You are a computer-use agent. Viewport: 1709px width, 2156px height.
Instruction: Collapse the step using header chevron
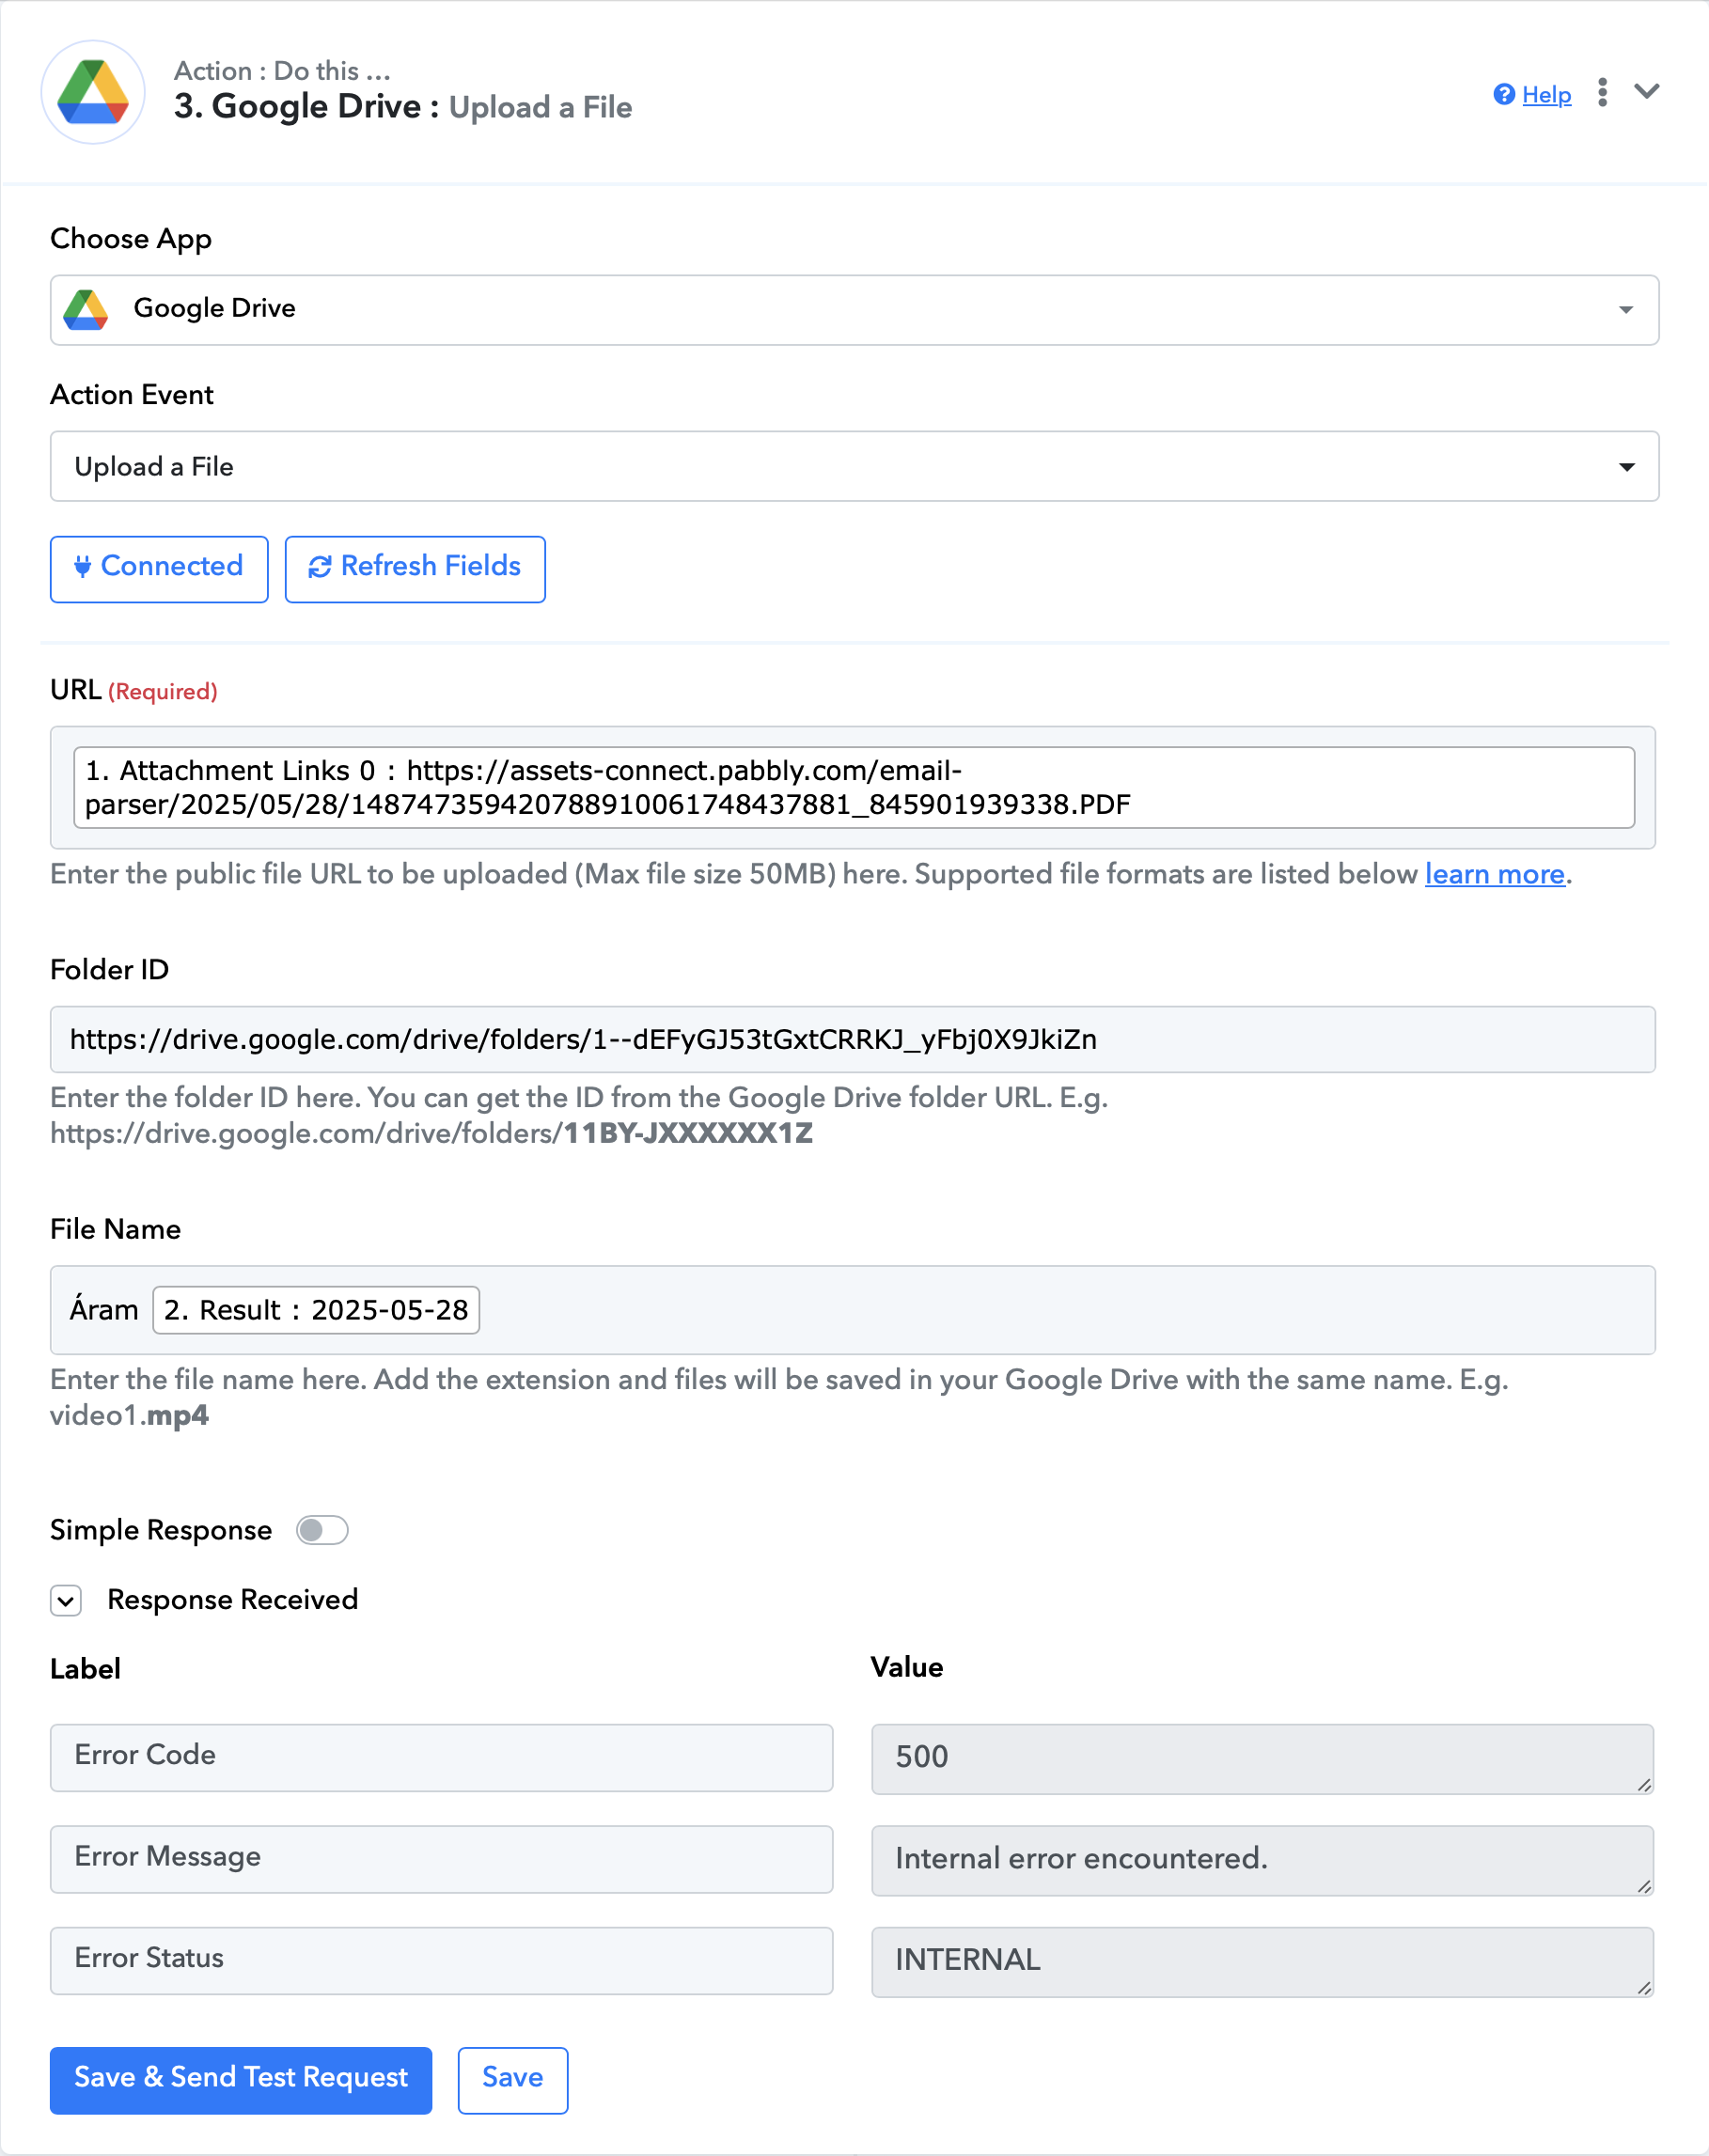[x=1646, y=92]
